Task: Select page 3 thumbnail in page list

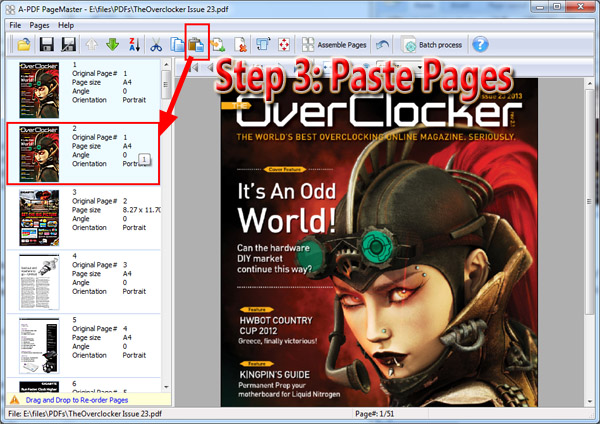Action: click(39, 218)
